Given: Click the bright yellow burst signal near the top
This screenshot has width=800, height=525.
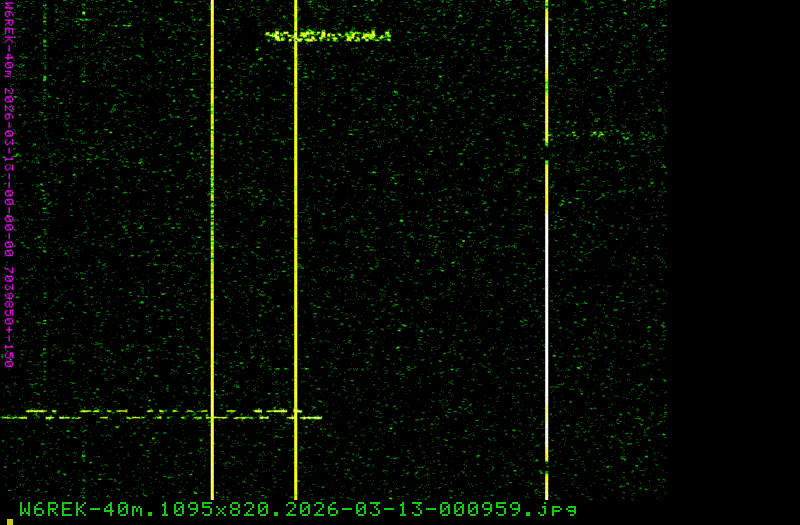Looking at the screenshot, I should [x=328, y=36].
